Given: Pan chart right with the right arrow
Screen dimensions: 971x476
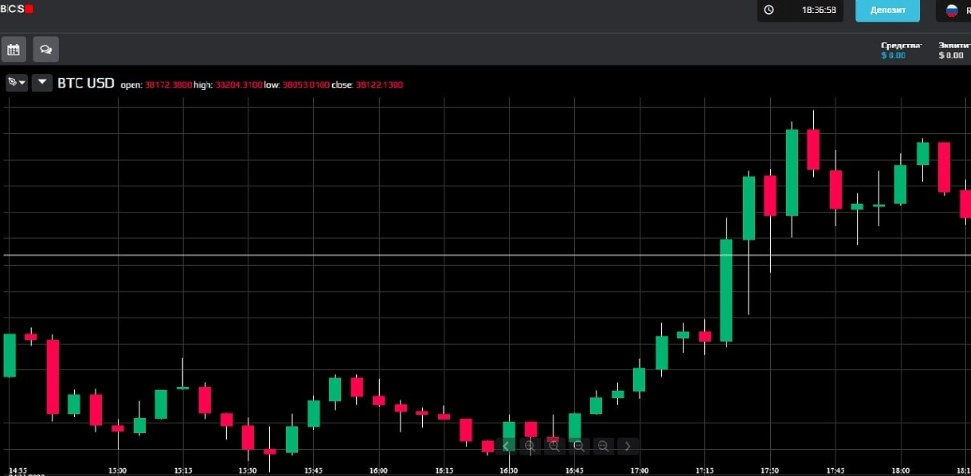Looking at the screenshot, I should coord(627,446).
